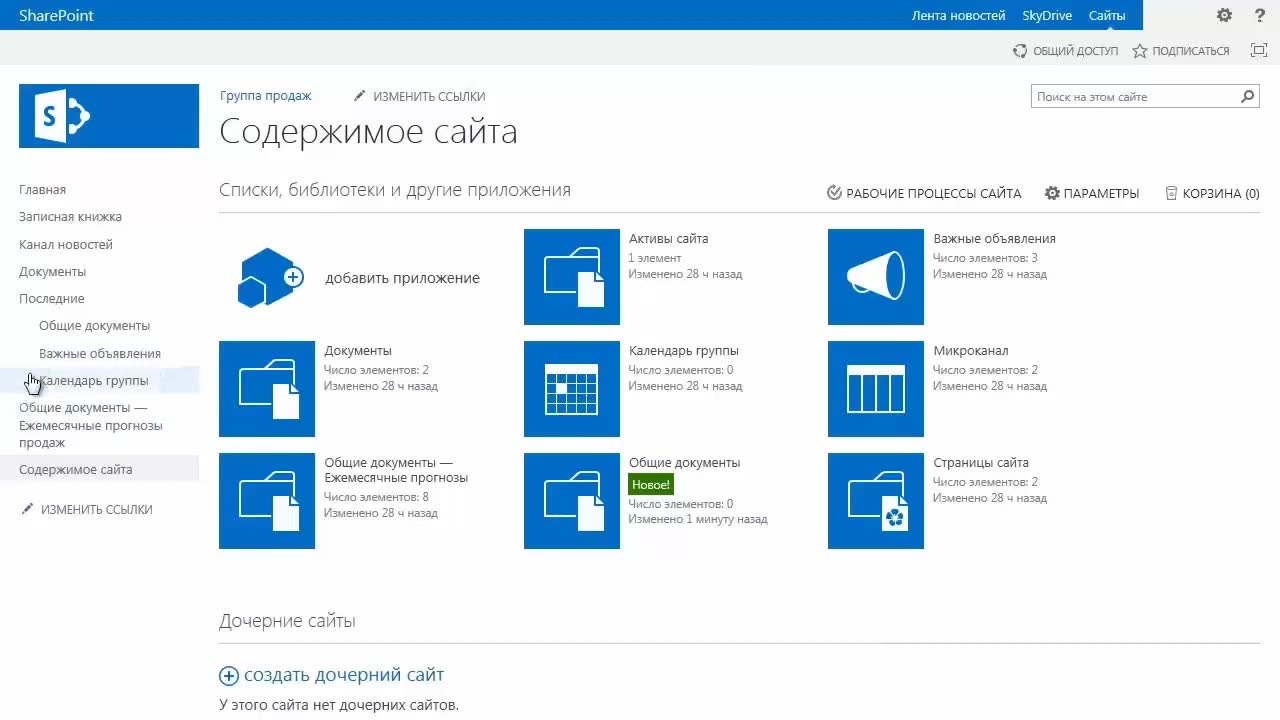Open Канал новостей in left navigation
This screenshot has width=1280, height=720.
point(66,244)
